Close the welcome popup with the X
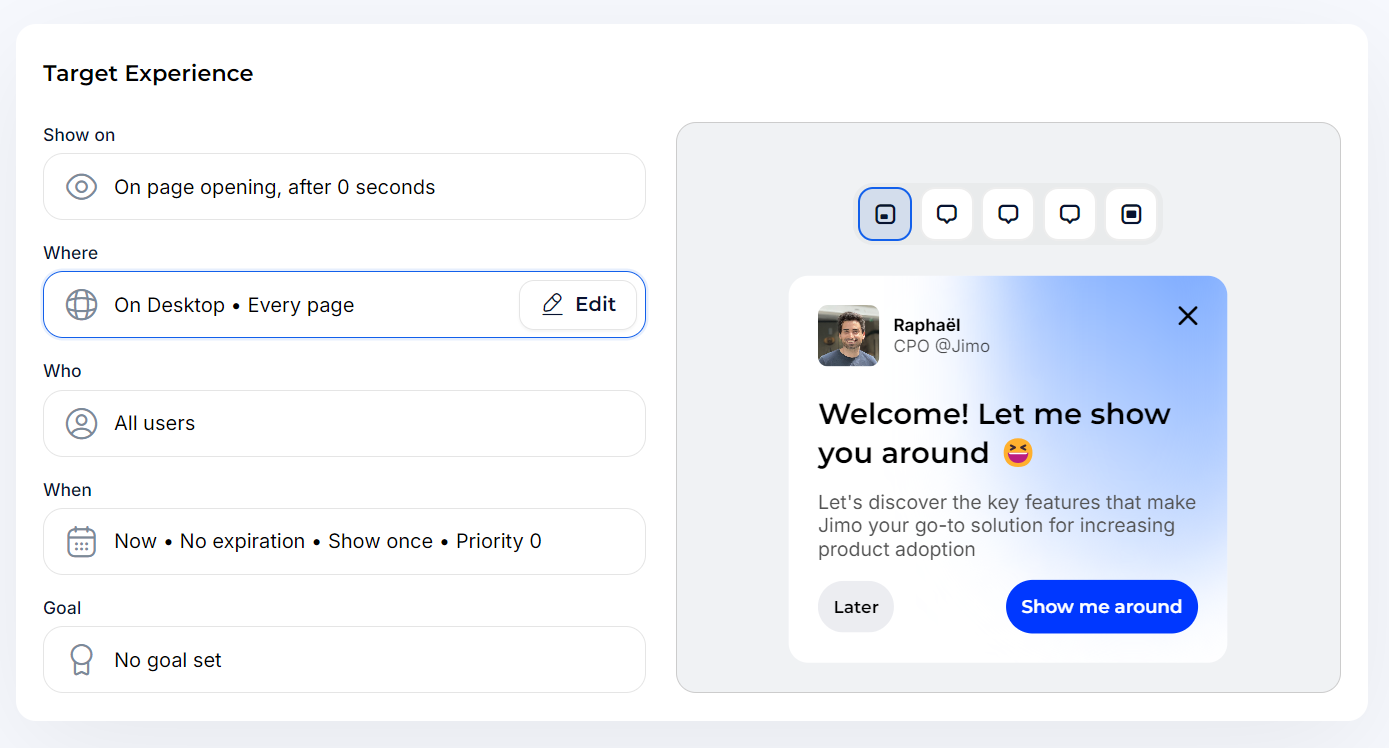 coord(1187,316)
